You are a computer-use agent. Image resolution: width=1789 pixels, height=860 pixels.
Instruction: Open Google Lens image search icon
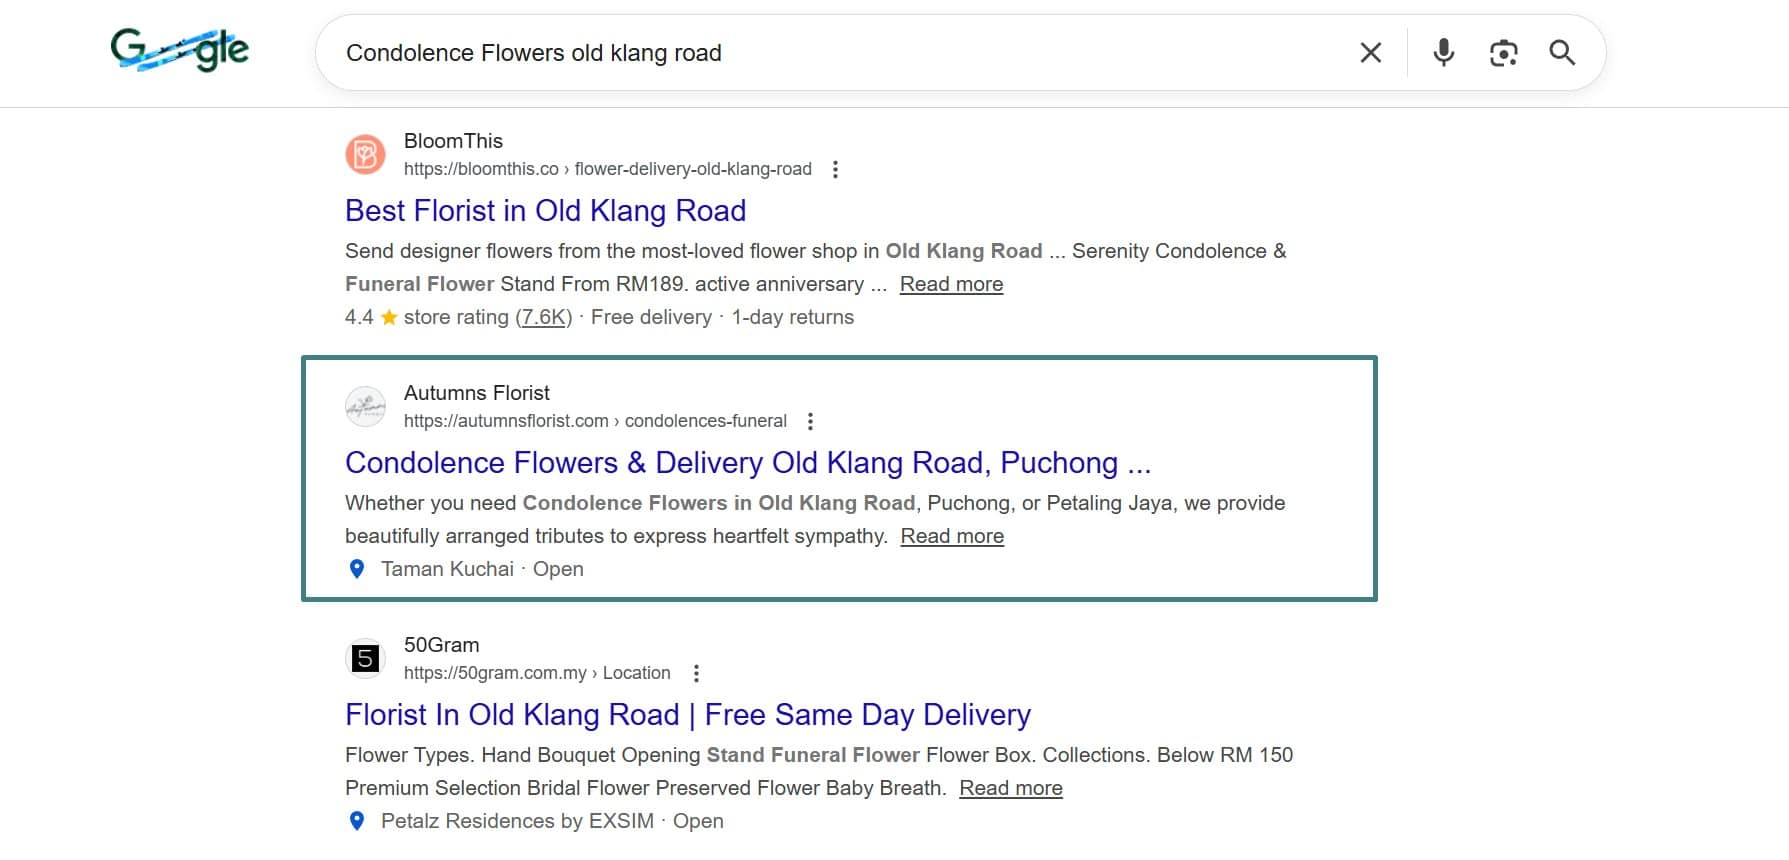pyautogui.click(x=1503, y=53)
